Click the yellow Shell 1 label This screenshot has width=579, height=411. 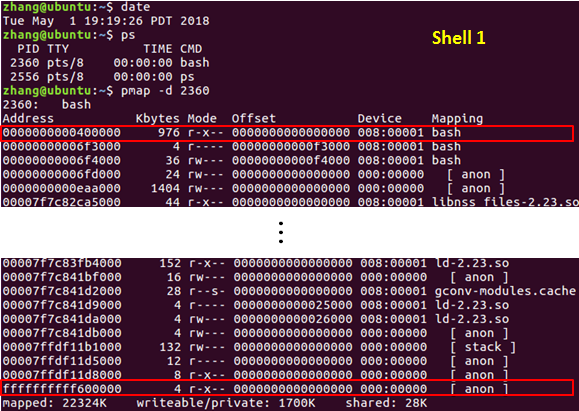(458, 38)
